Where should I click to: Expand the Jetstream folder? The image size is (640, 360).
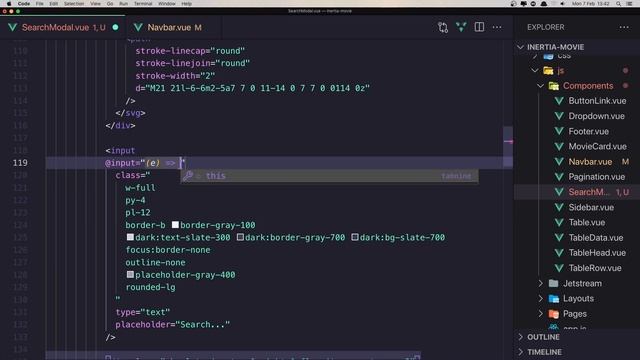540,283
